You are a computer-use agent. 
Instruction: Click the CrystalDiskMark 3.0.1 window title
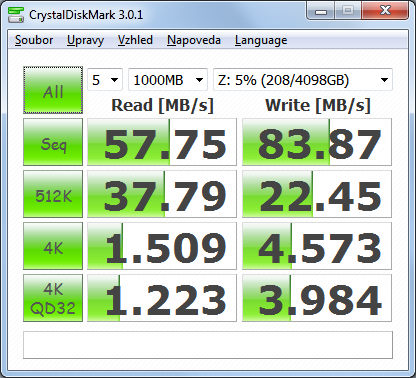(x=86, y=15)
